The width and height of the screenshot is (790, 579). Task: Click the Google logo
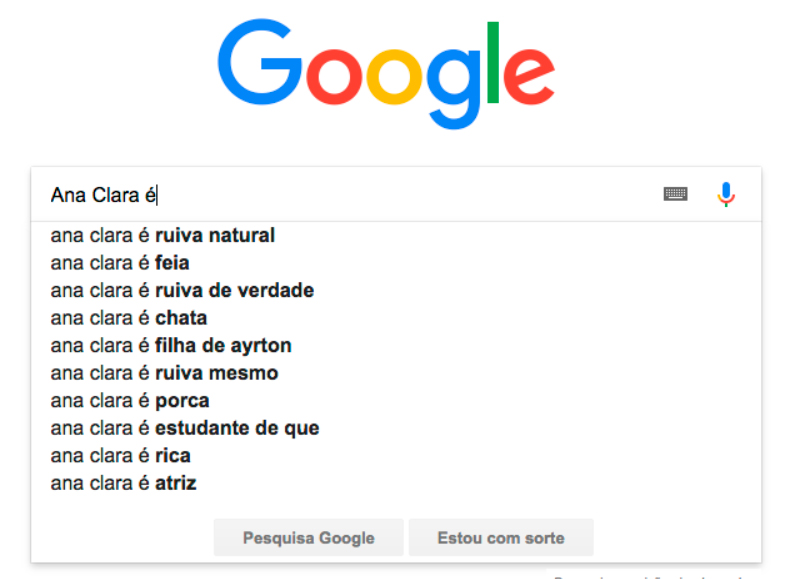(386, 74)
